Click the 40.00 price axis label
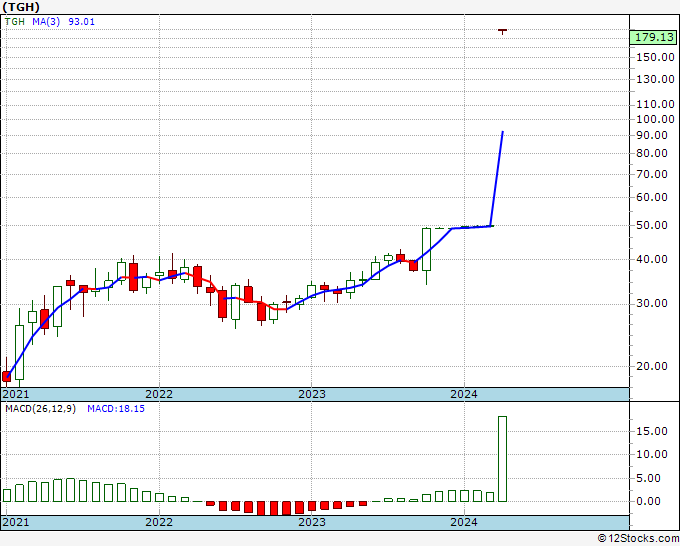 click(652, 259)
